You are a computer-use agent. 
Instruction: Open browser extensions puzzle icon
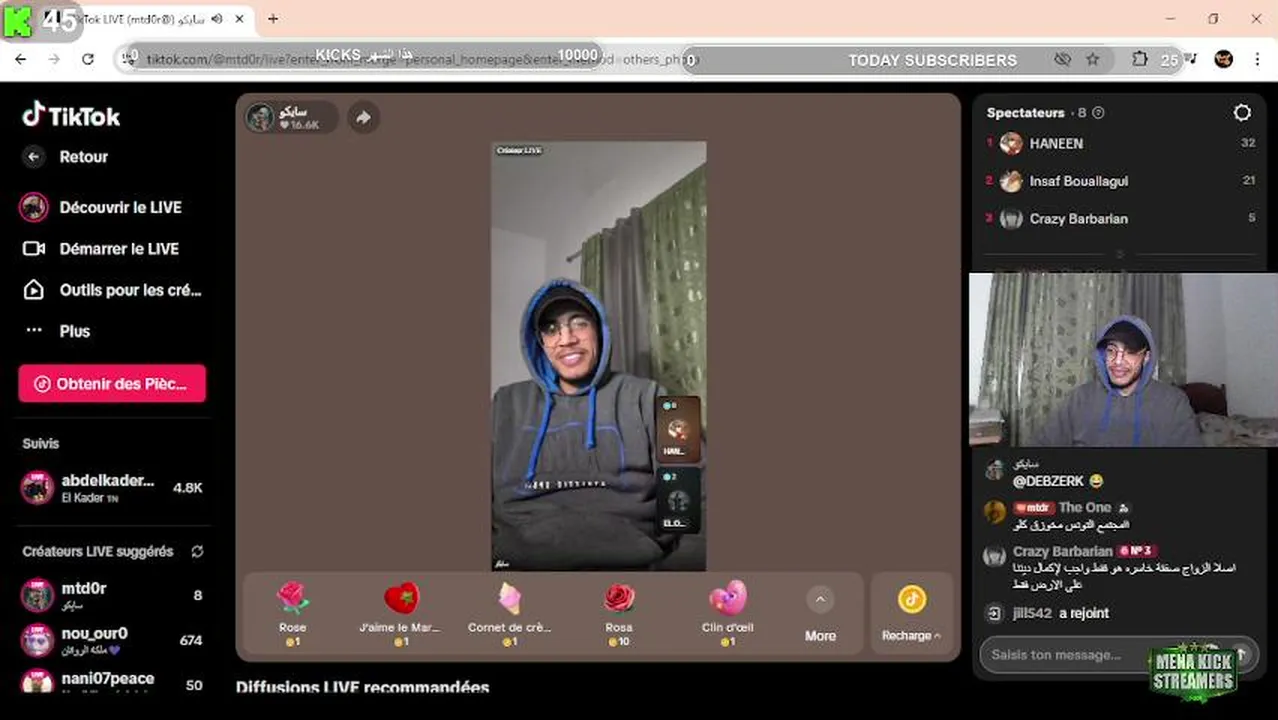[1140, 60]
